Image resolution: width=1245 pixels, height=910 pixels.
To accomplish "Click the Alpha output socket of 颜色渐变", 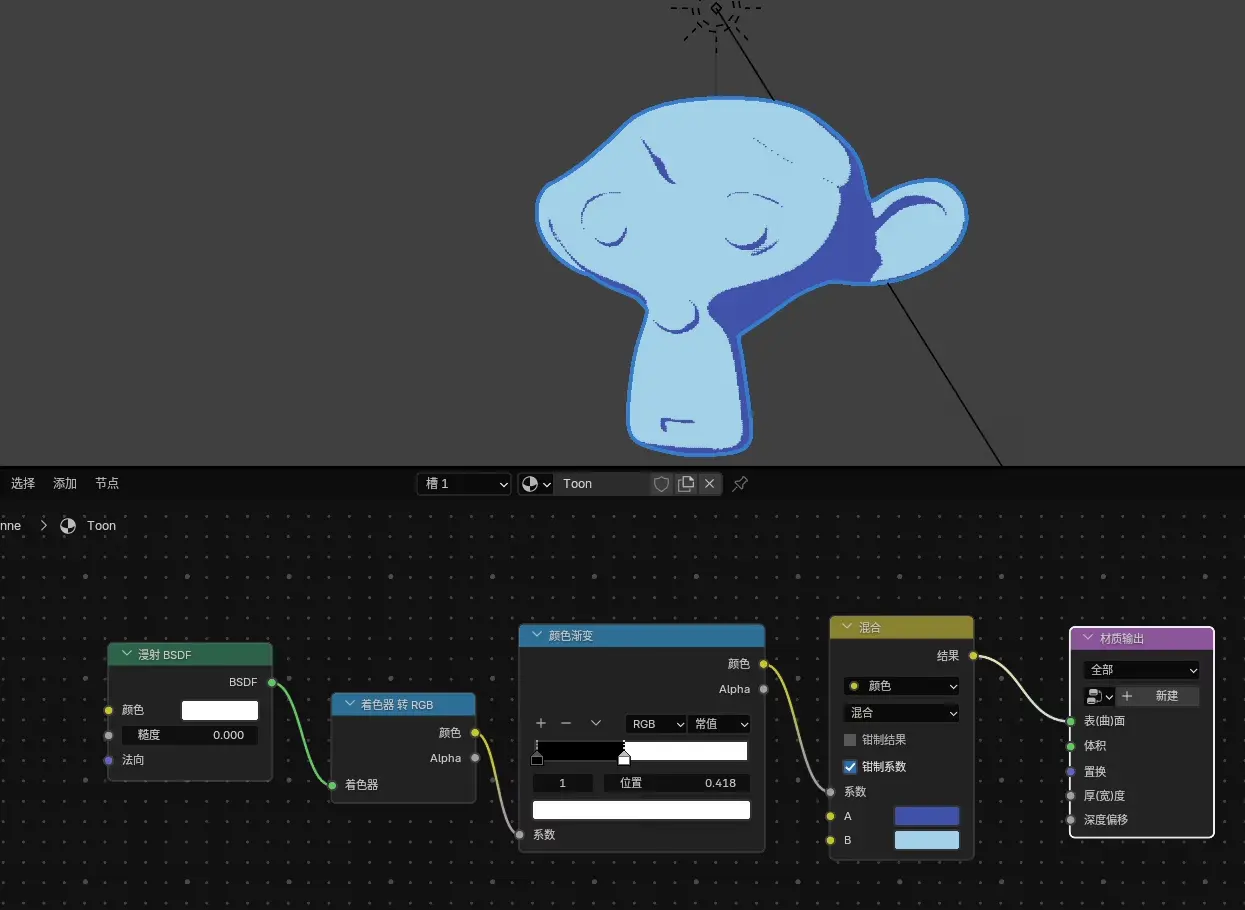I will click(764, 689).
